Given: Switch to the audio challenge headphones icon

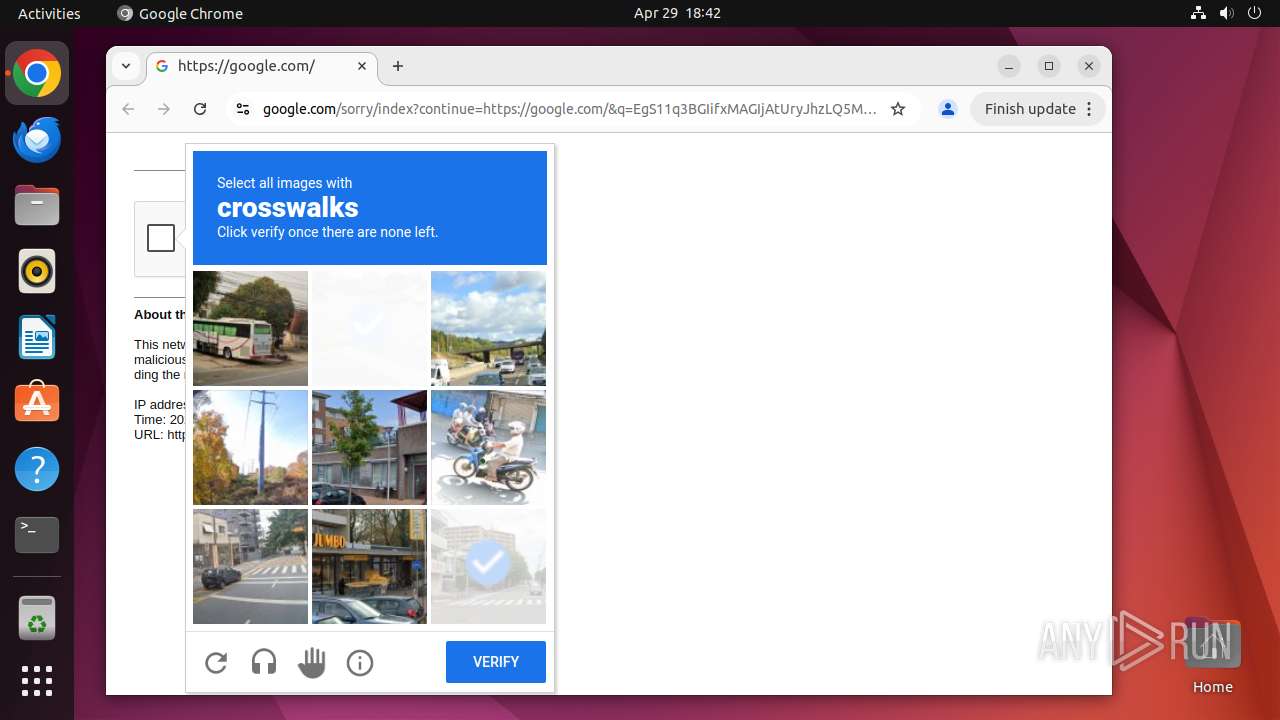Looking at the screenshot, I should (x=264, y=662).
